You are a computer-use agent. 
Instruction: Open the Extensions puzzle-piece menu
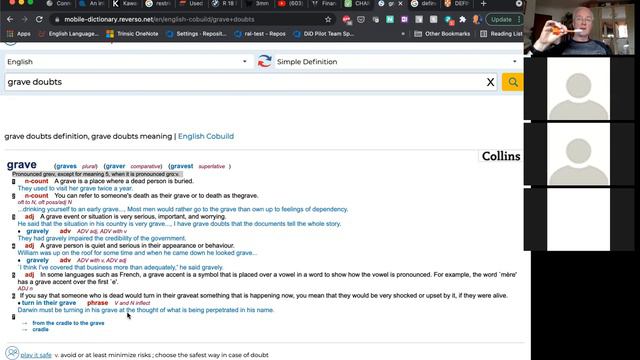click(462, 19)
